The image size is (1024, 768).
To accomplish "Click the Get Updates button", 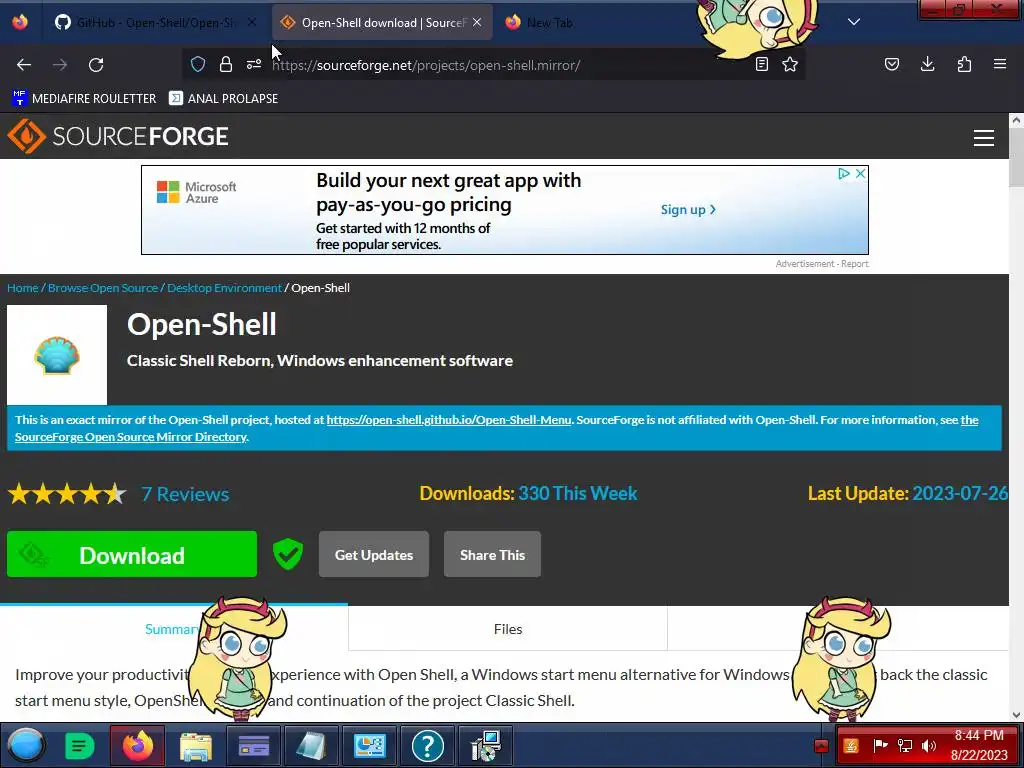I will tap(374, 554).
